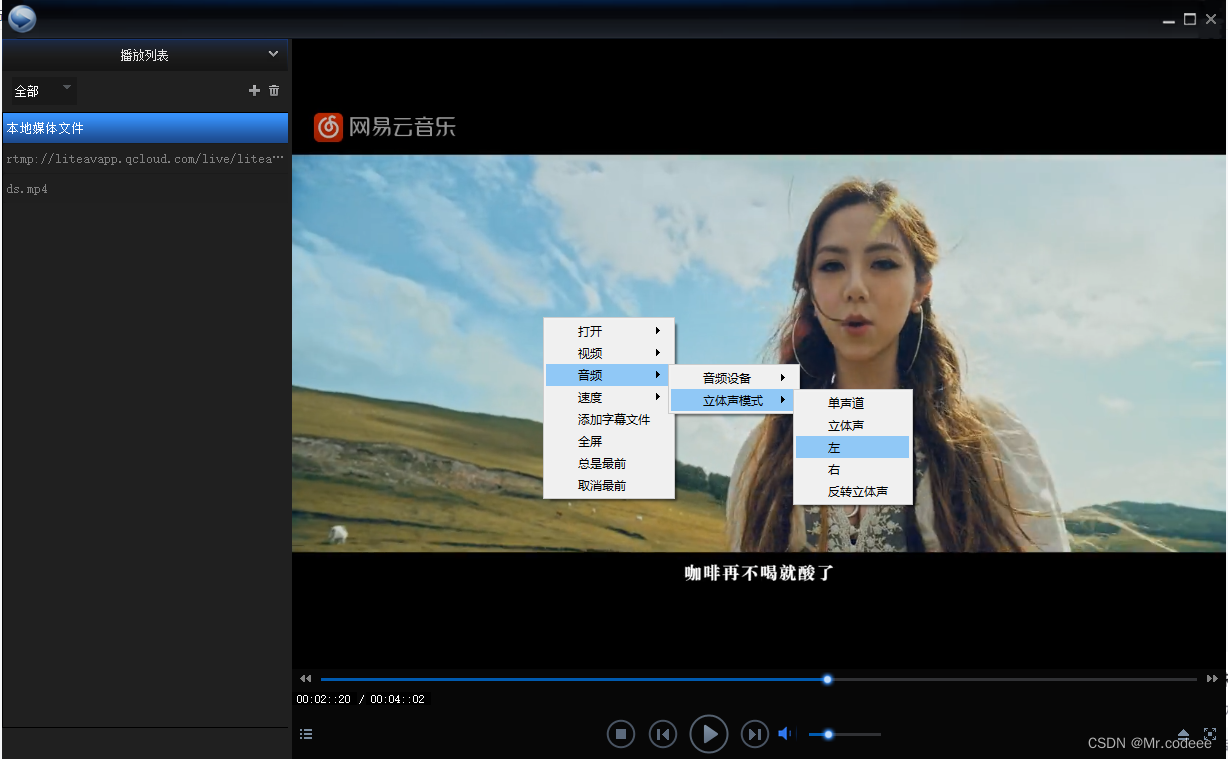1228x759 pixels.
Task: Open the playlist menu icon at bottom left
Action: (306, 733)
